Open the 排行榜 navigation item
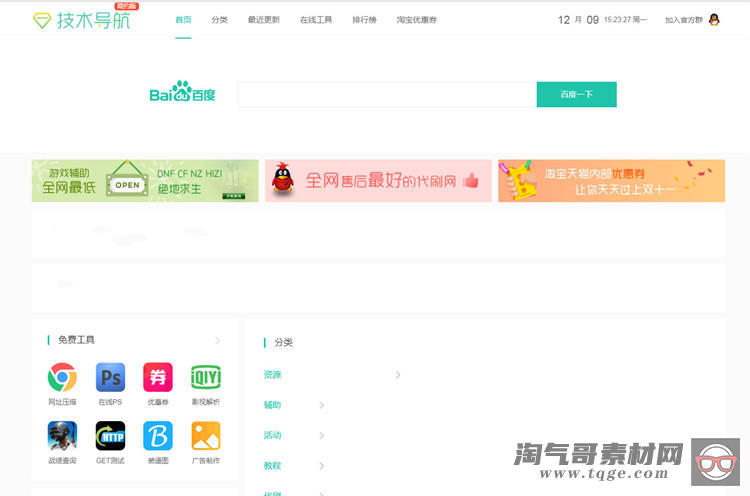 click(364, 20)
